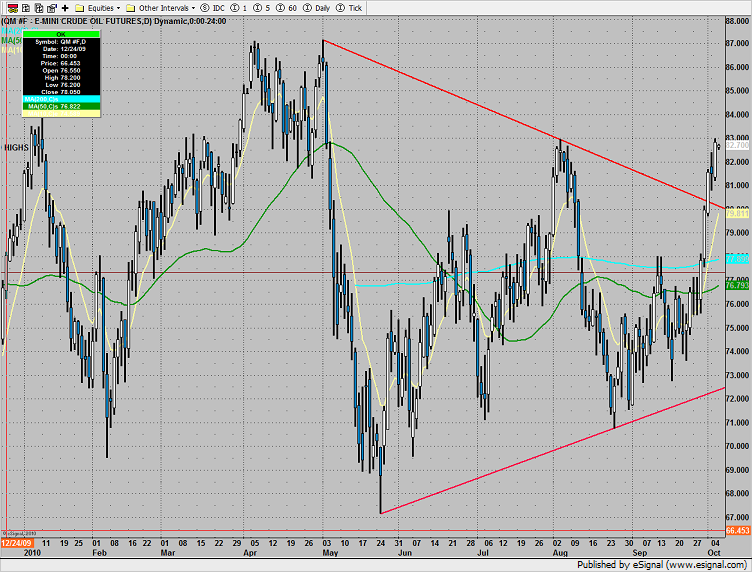The height and width of the screenshot is (572, 752).
Task: Click the 67.000 price axis label
Action: [737, 517]
